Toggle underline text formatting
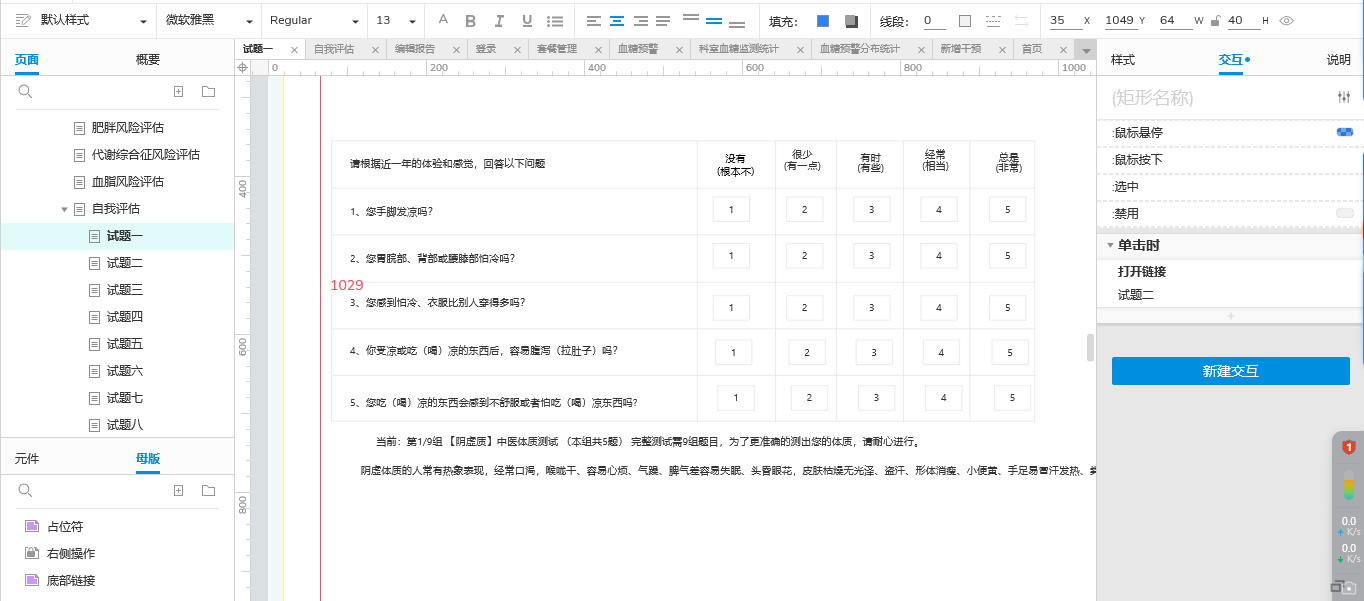This screenshot has height=601, width=1364. [527, 21]
